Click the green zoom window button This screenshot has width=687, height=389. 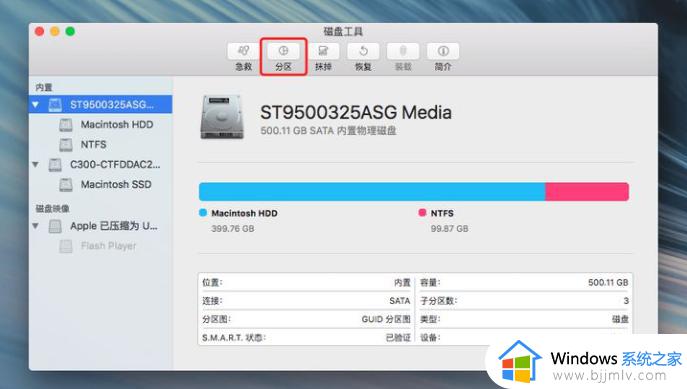[x=70, y=32]
